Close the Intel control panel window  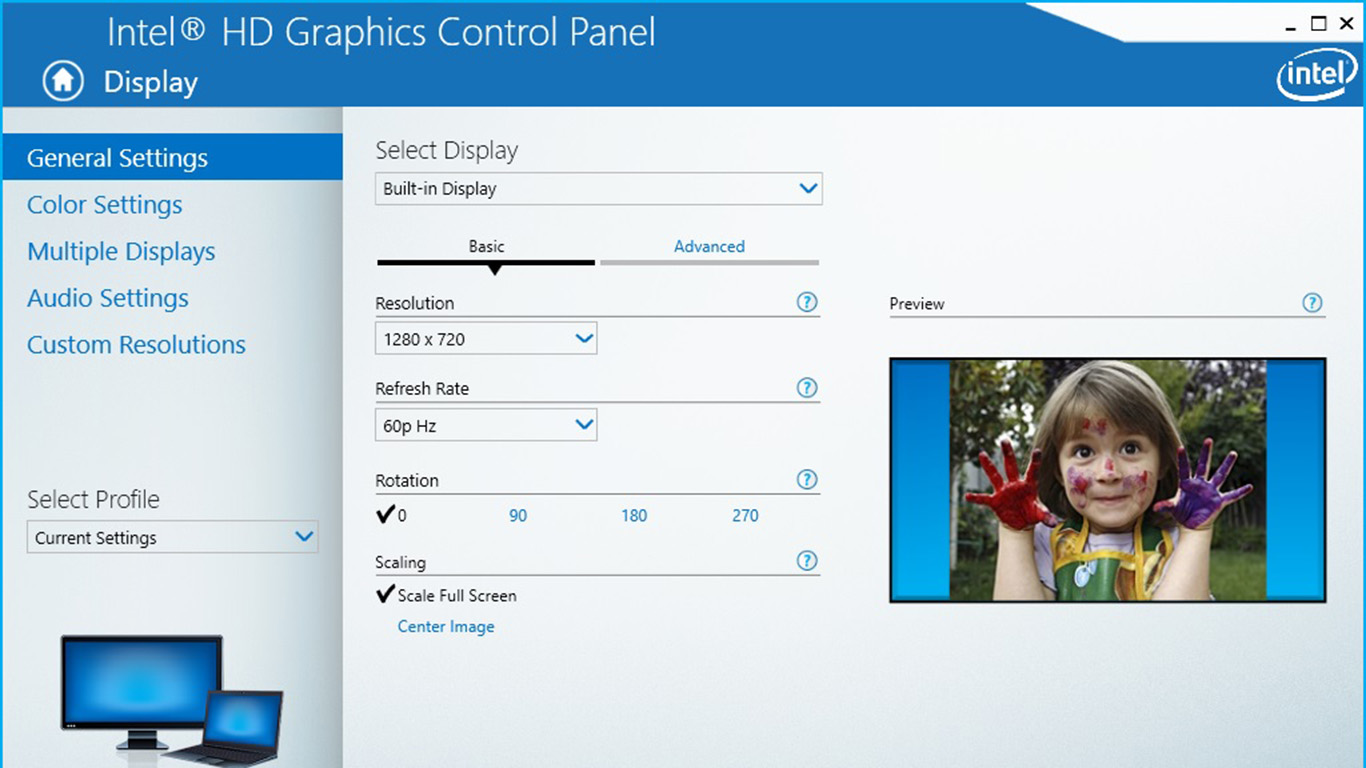(x=1347, y=24)
